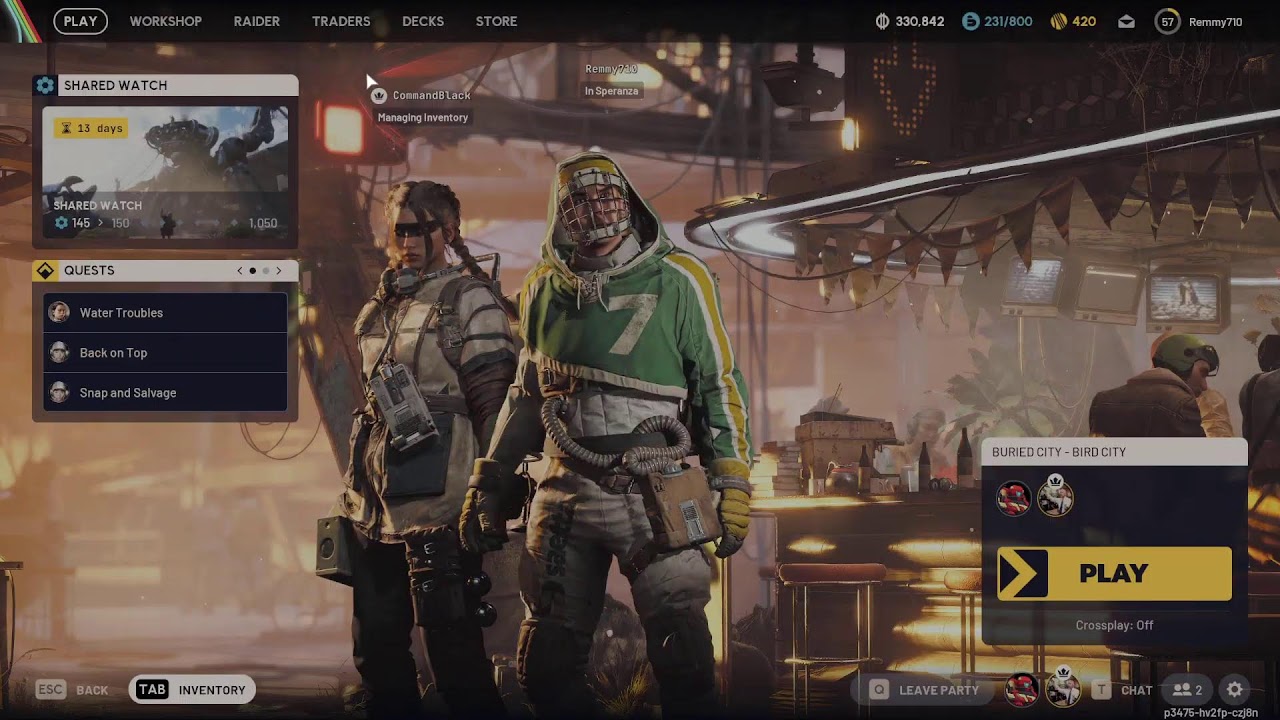
Task: Click the level 57 progress ring
Action: pos(1167,21)
